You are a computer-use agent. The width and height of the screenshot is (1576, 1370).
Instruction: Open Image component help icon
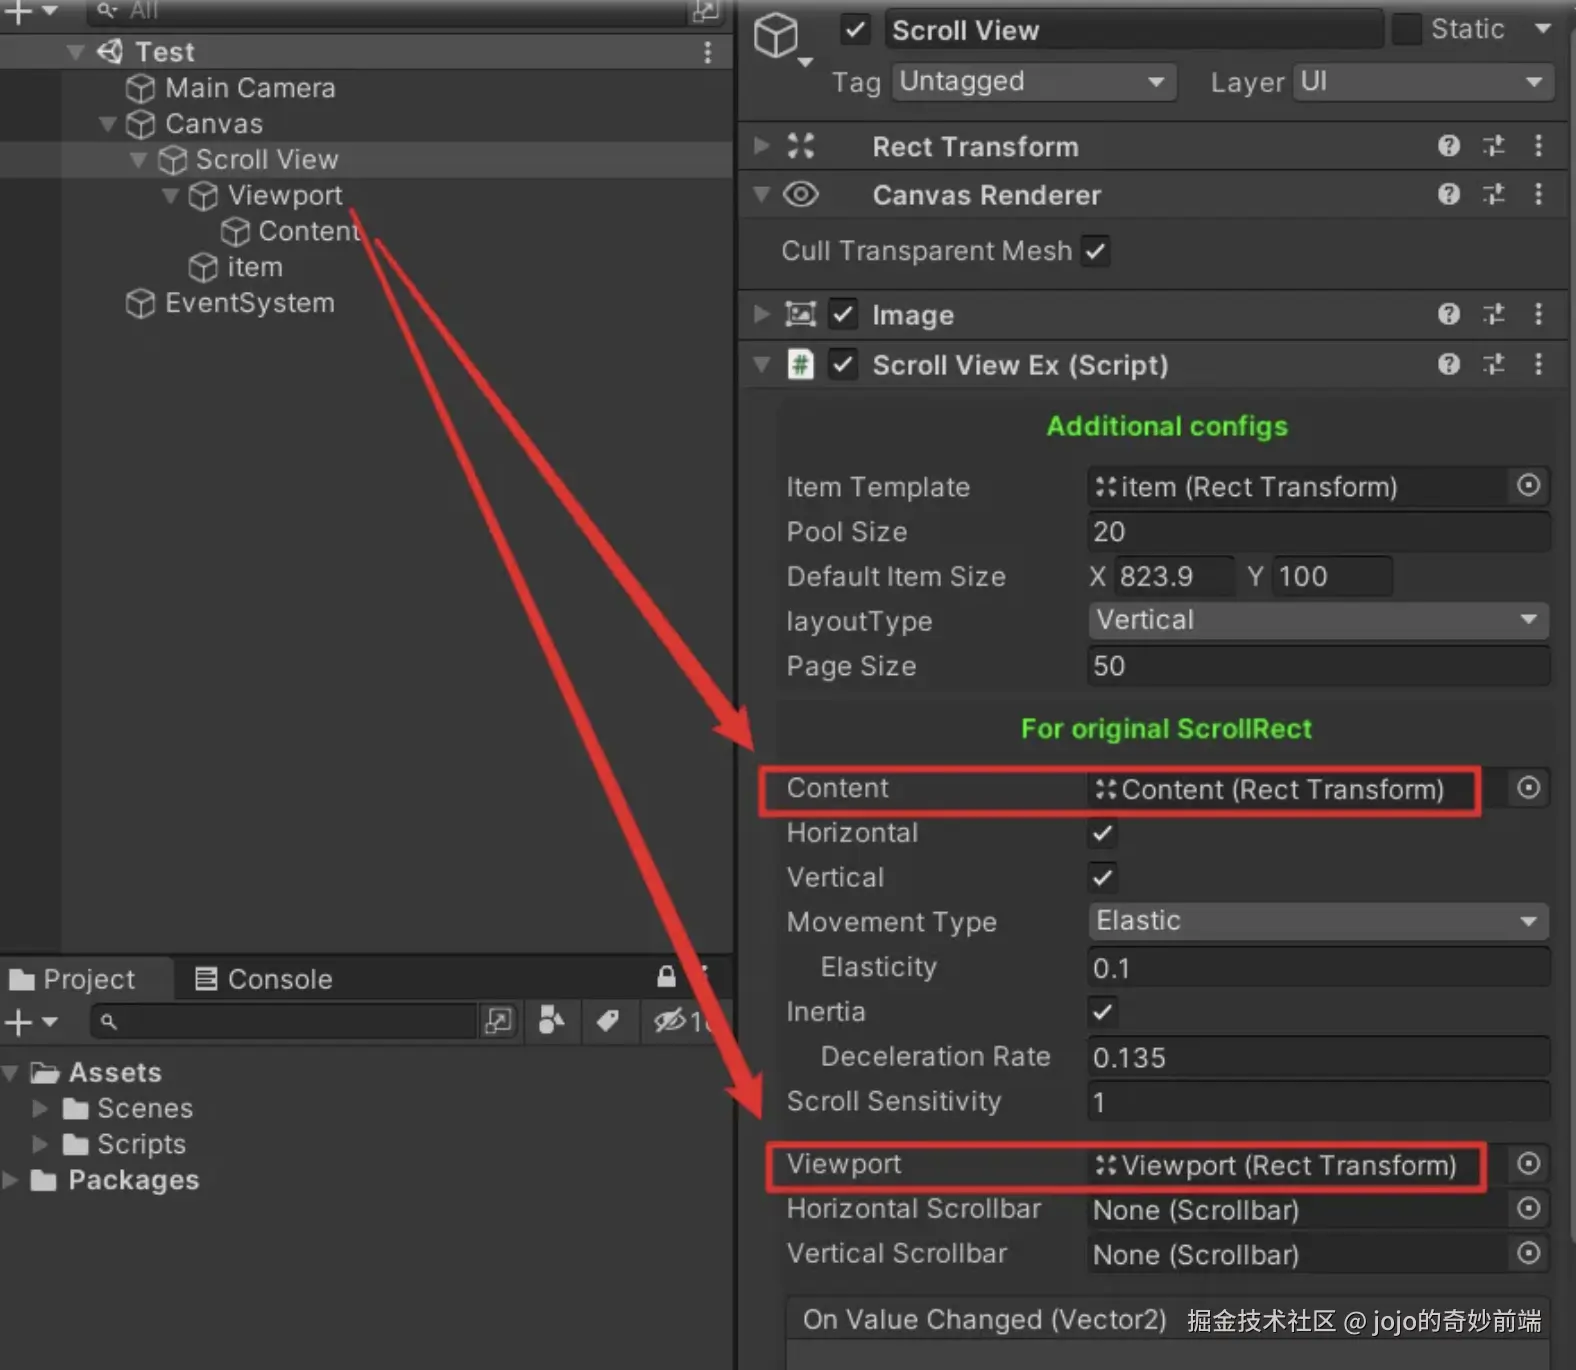(x=1448, y=314)
